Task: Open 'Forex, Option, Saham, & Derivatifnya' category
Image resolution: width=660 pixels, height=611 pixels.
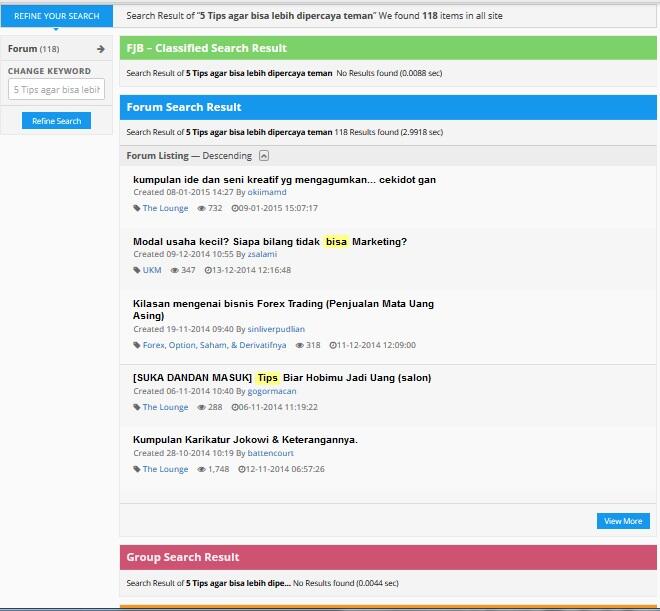Action: 214,345
